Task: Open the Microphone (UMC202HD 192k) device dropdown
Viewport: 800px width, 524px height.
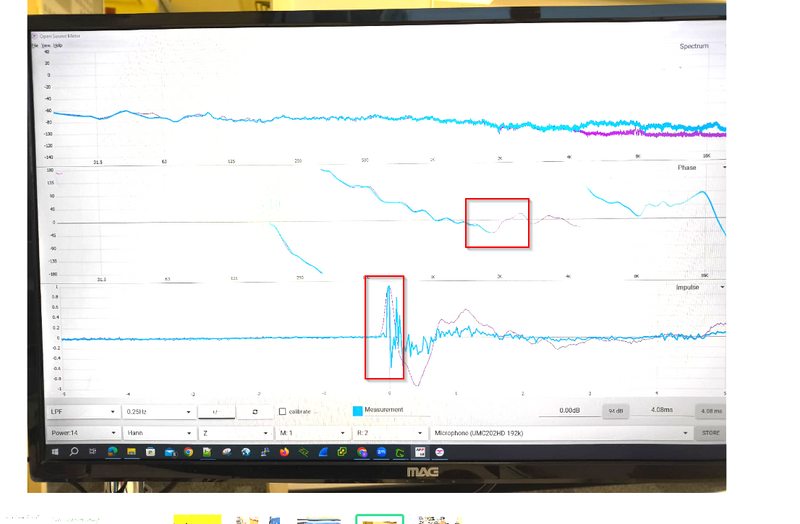Action: pos(560,433)
